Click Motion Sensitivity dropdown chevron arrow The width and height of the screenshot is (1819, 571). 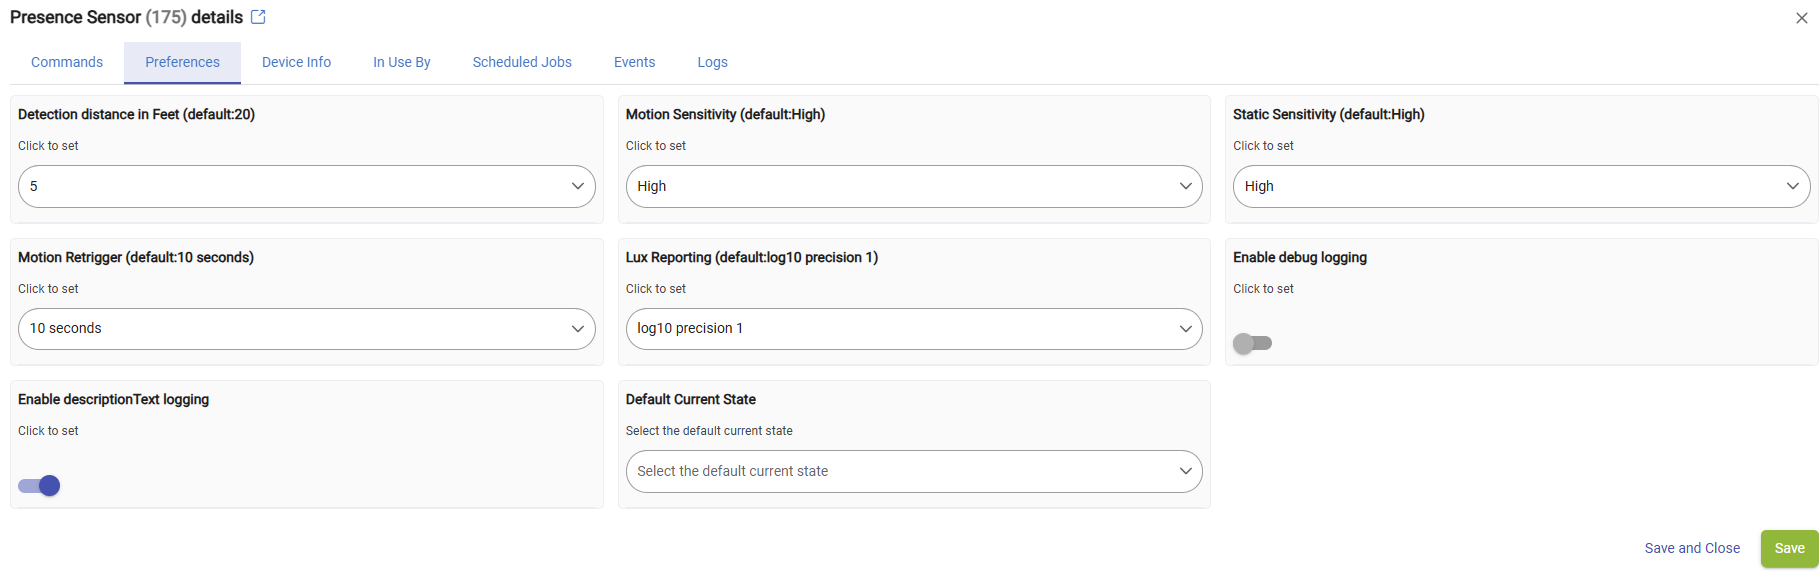click(x=1185, y=186)
